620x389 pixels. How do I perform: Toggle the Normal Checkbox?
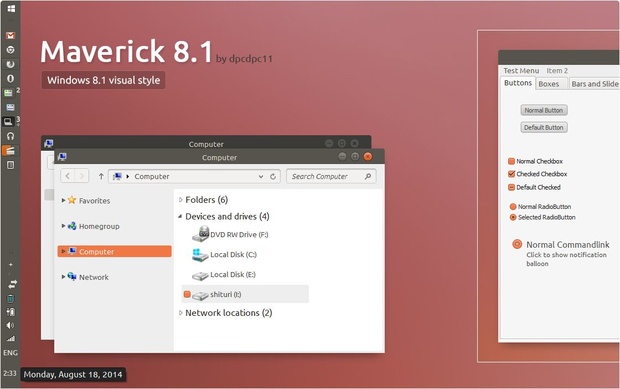coord(511,161)
